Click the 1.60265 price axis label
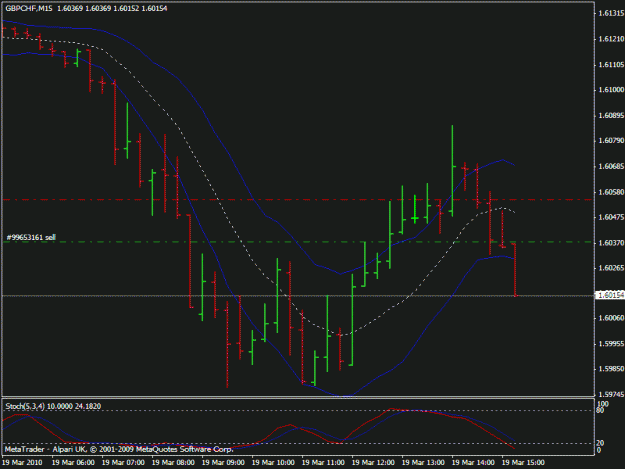The width and height of the screenshot is (625, 469). point(611,268)
